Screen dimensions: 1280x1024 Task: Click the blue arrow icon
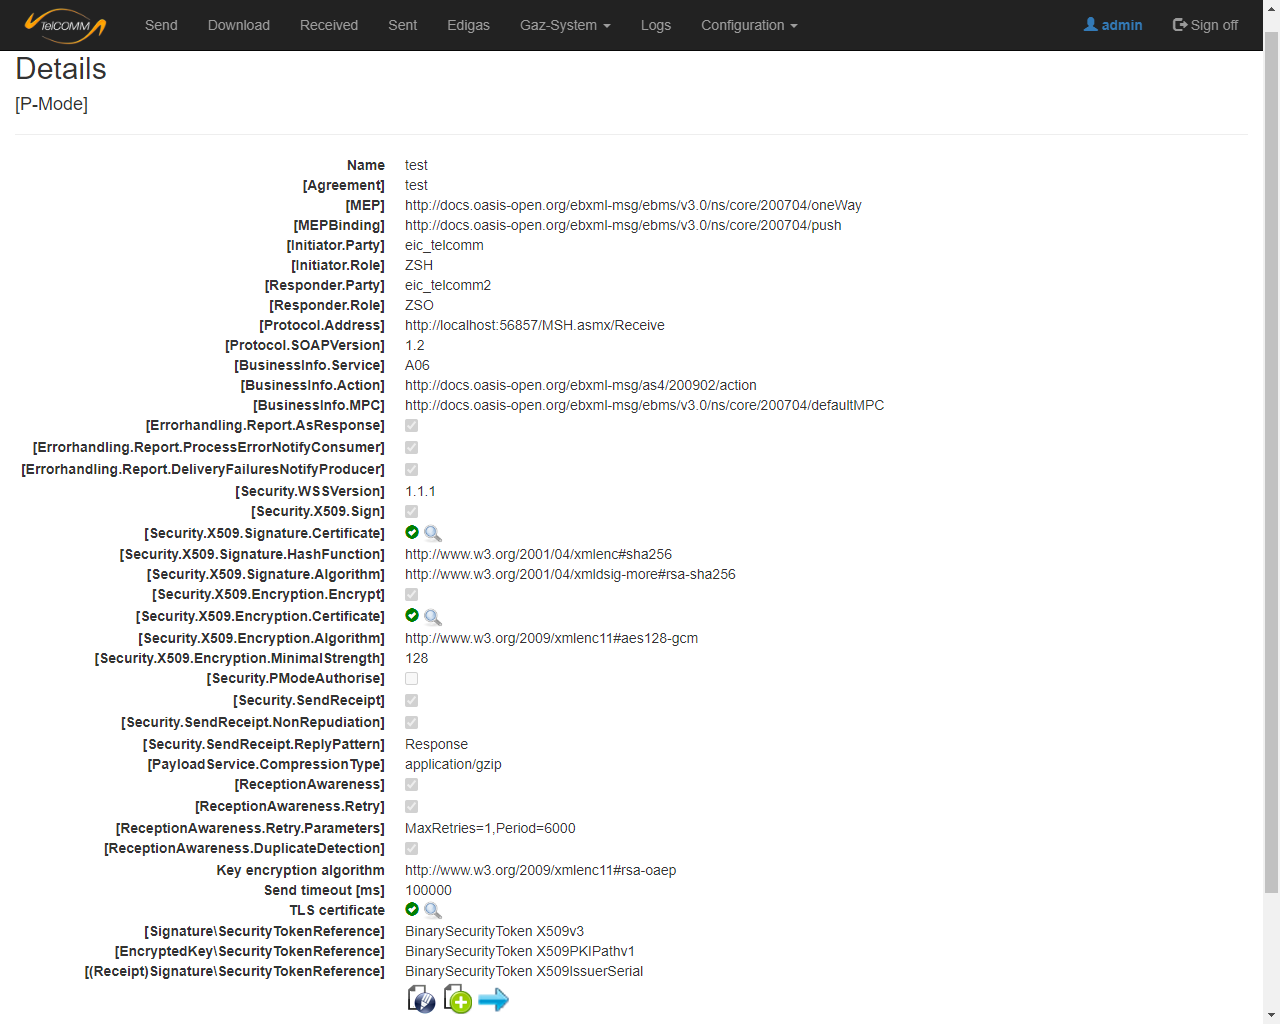[494, 1000]
